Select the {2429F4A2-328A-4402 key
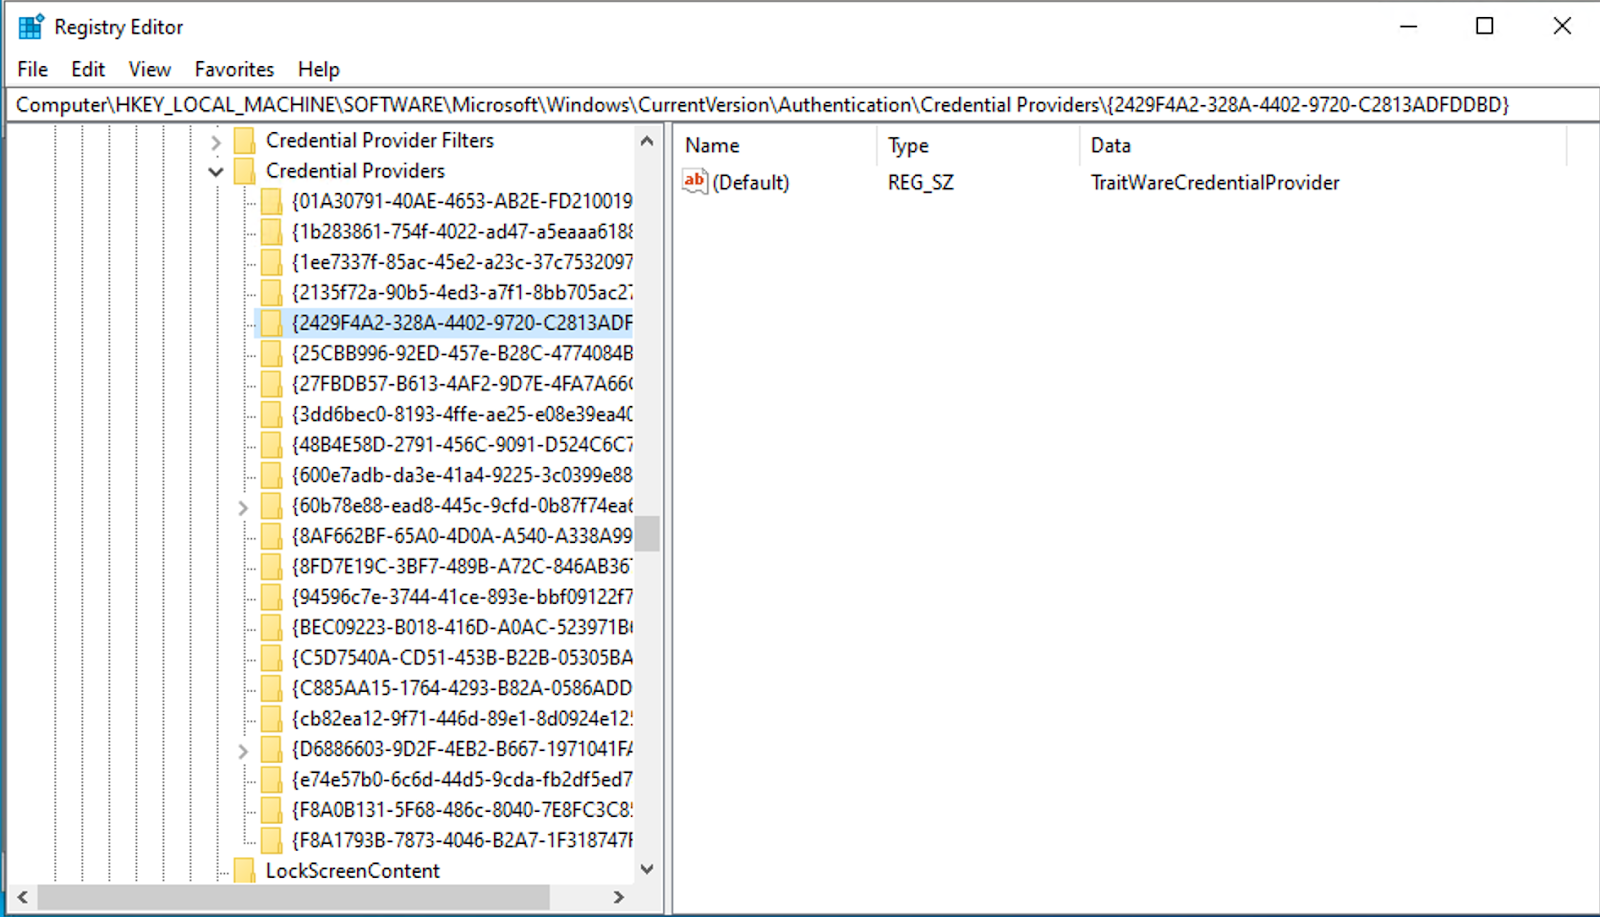Image resolution: width=1600 pixels, height=917 pixels. click(462, 323)
